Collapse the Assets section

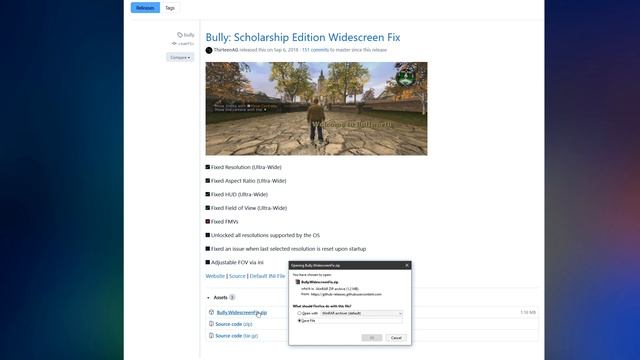(208, 298)
